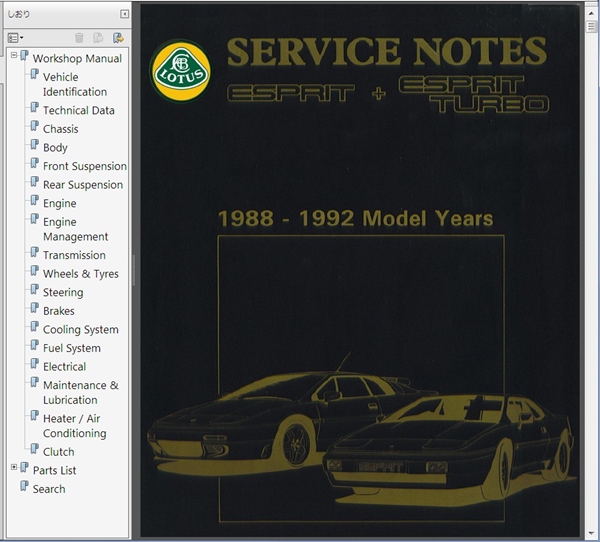This screenshot has height=542, width=600.
Task: Jump to the Body bookmark
Action: [55, 148]
